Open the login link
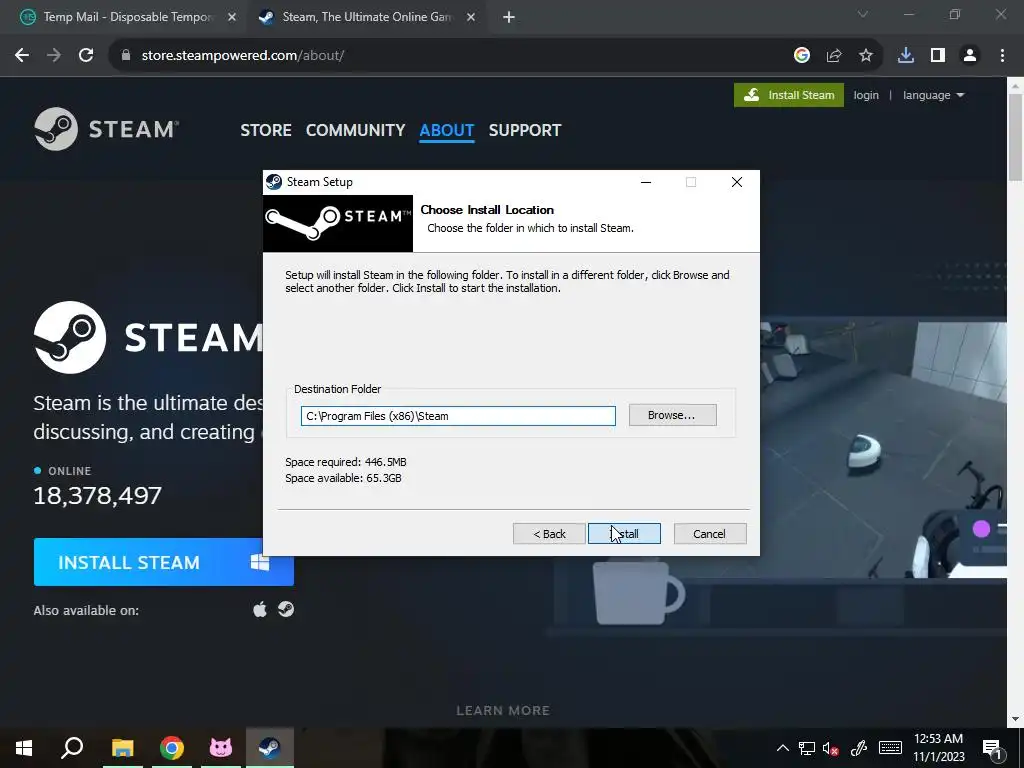The image size is (1024, 768). (866, 95)
